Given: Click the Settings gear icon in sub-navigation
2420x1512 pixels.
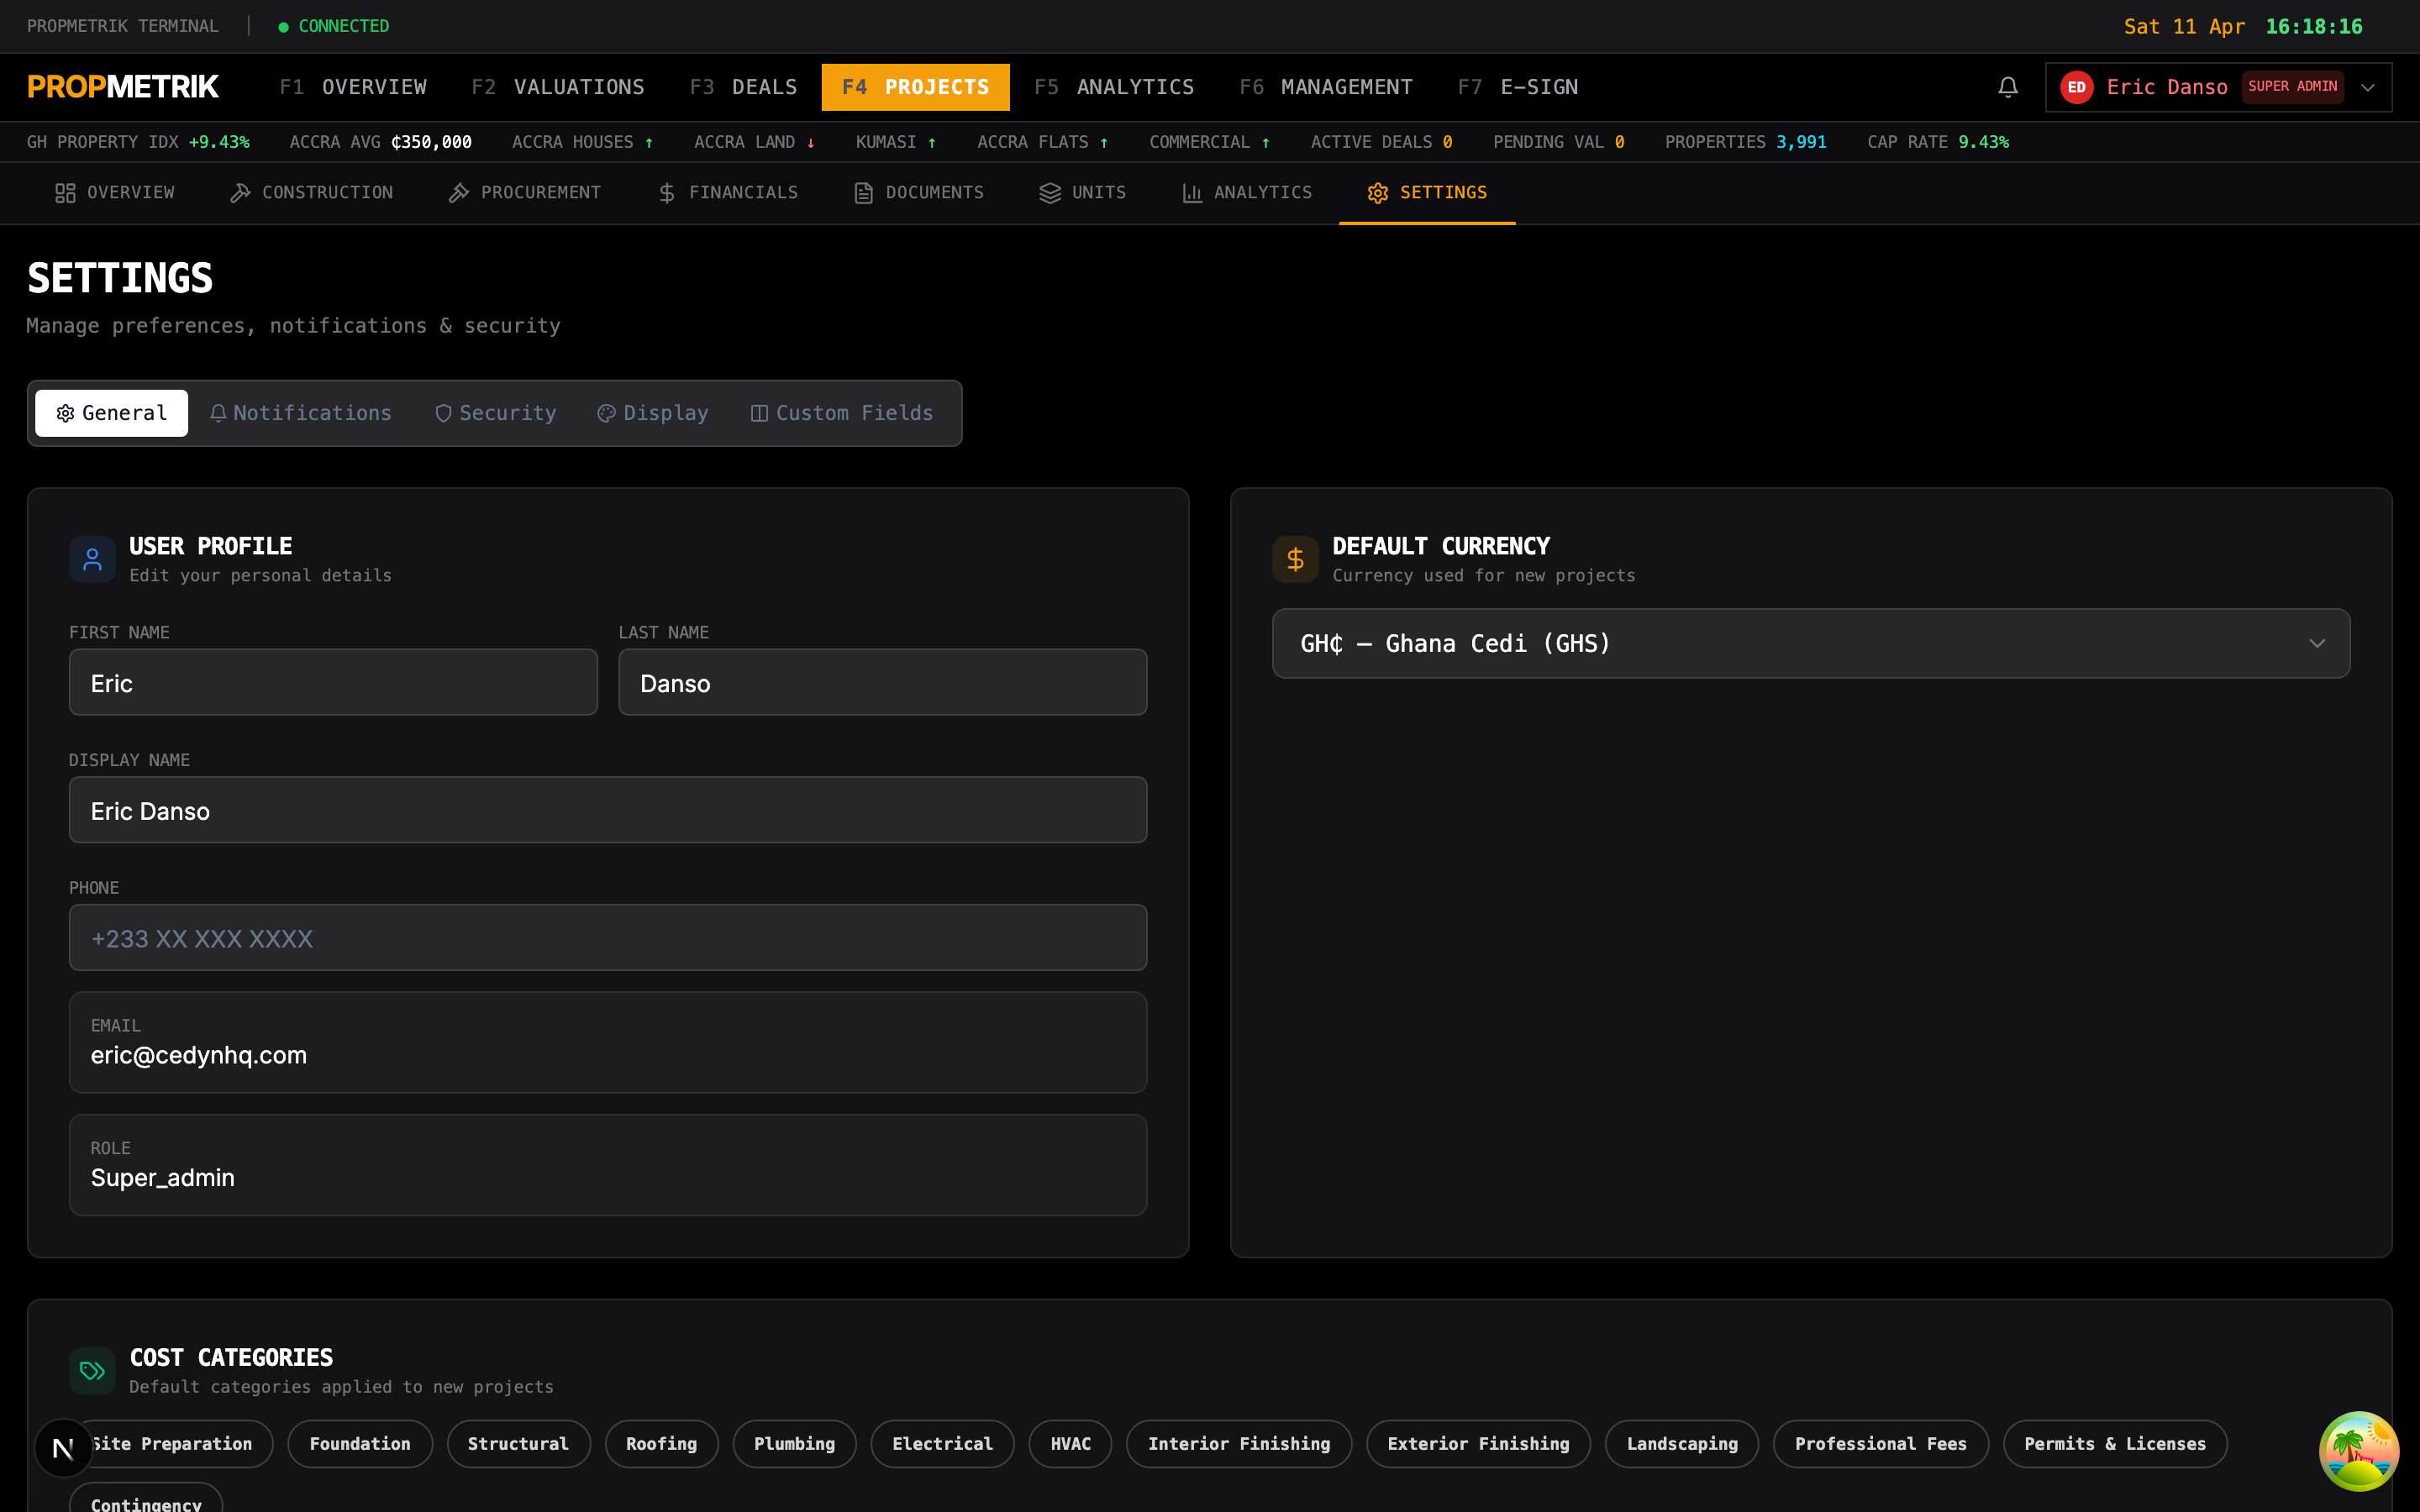Looking at the screenshot, I should point(1378,193).
